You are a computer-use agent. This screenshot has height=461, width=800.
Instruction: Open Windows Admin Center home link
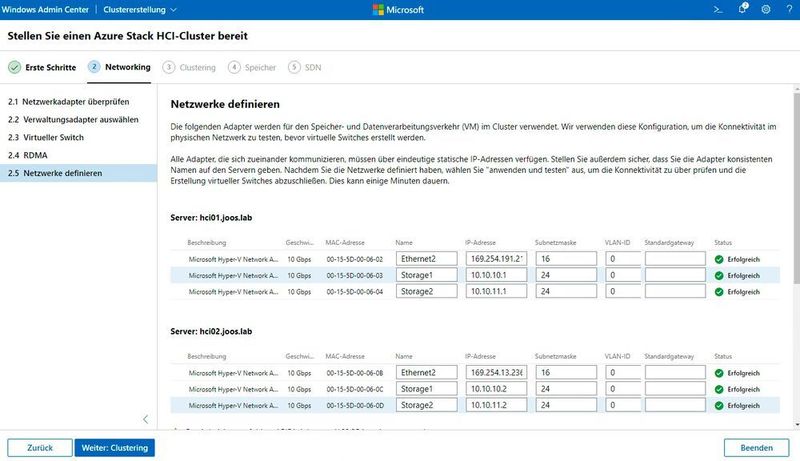pos(45,10)
